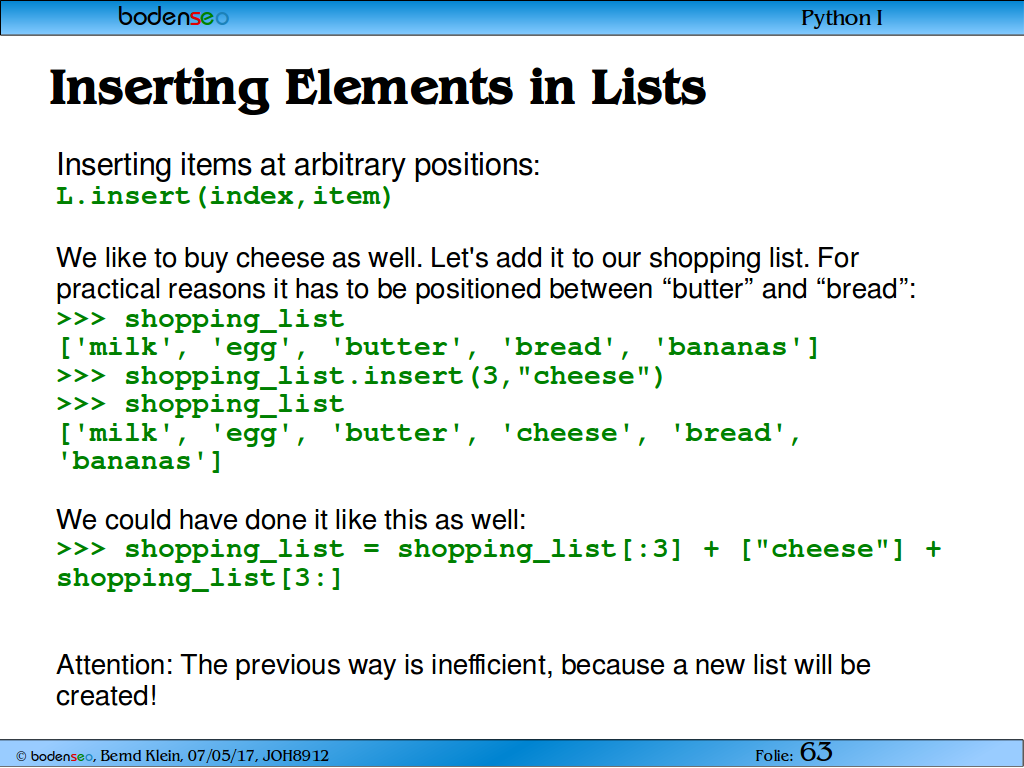Click the Python I header label

coord(841,18)
